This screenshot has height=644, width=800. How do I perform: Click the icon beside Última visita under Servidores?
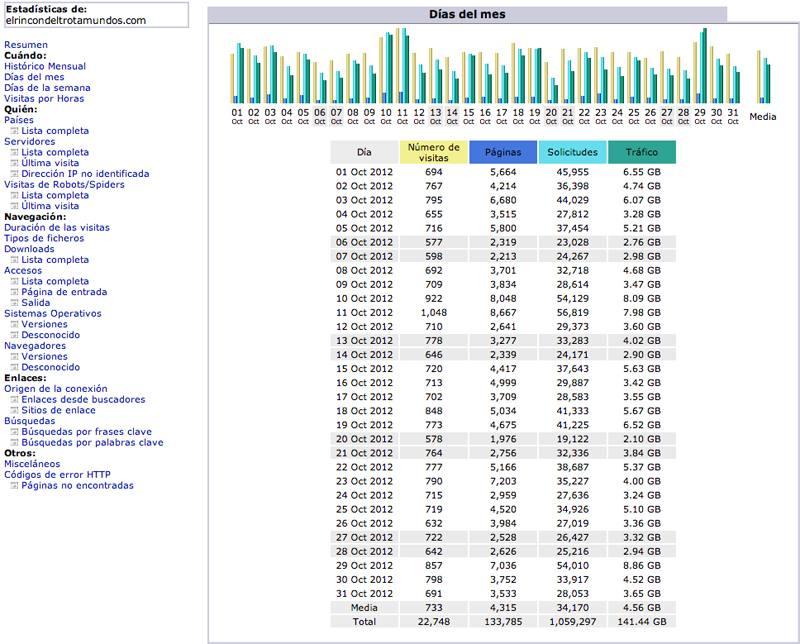coord(15,163)
